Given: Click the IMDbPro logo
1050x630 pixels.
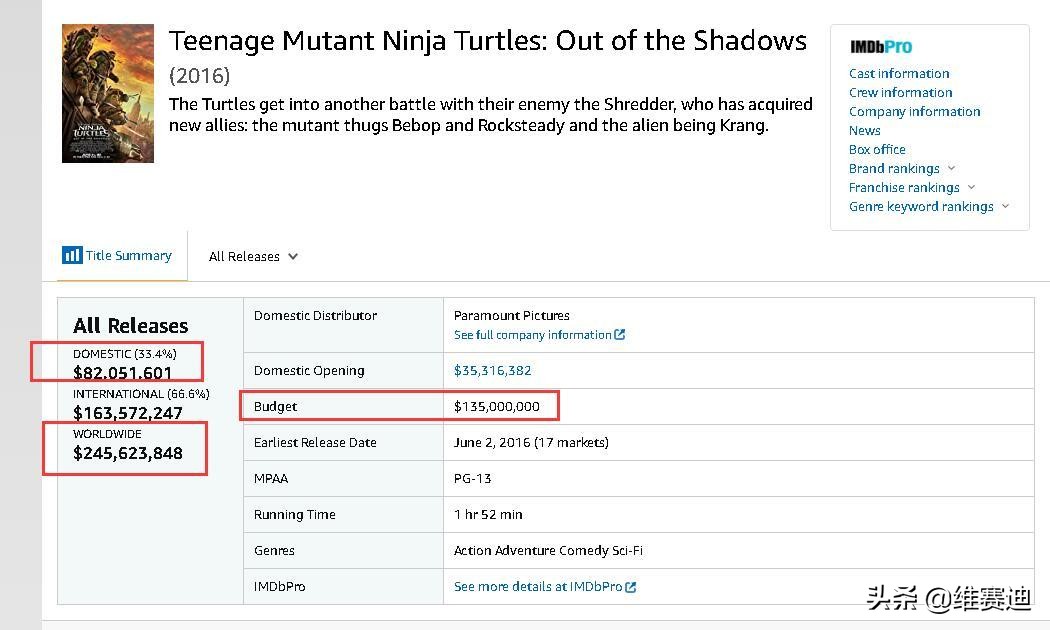Looking at the screenshot, I should pyautogui.click(x=880, y=47).
